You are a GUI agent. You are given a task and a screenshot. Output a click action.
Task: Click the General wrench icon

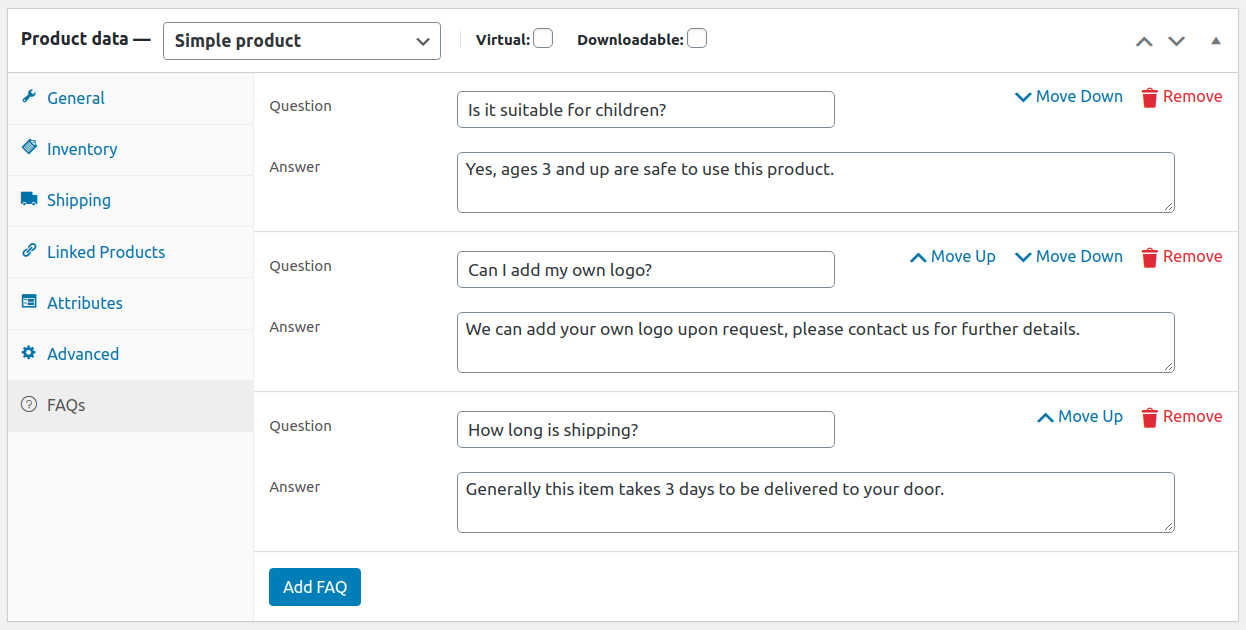(29, 97)
